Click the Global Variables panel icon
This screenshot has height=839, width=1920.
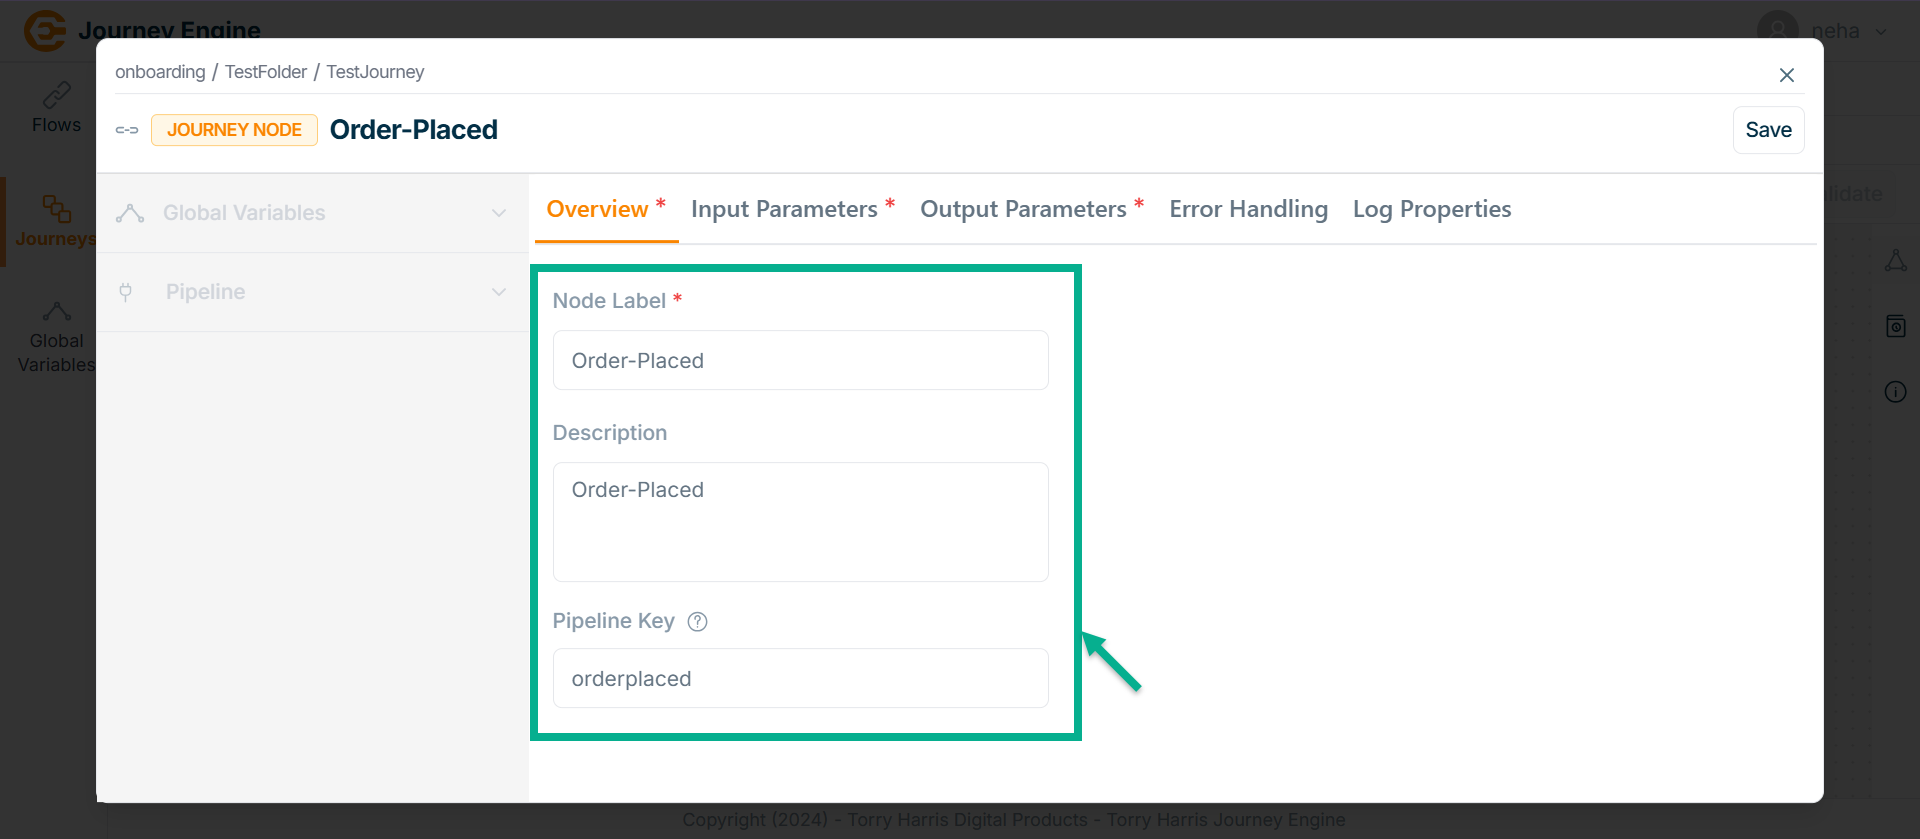click(x=130, y=213)
